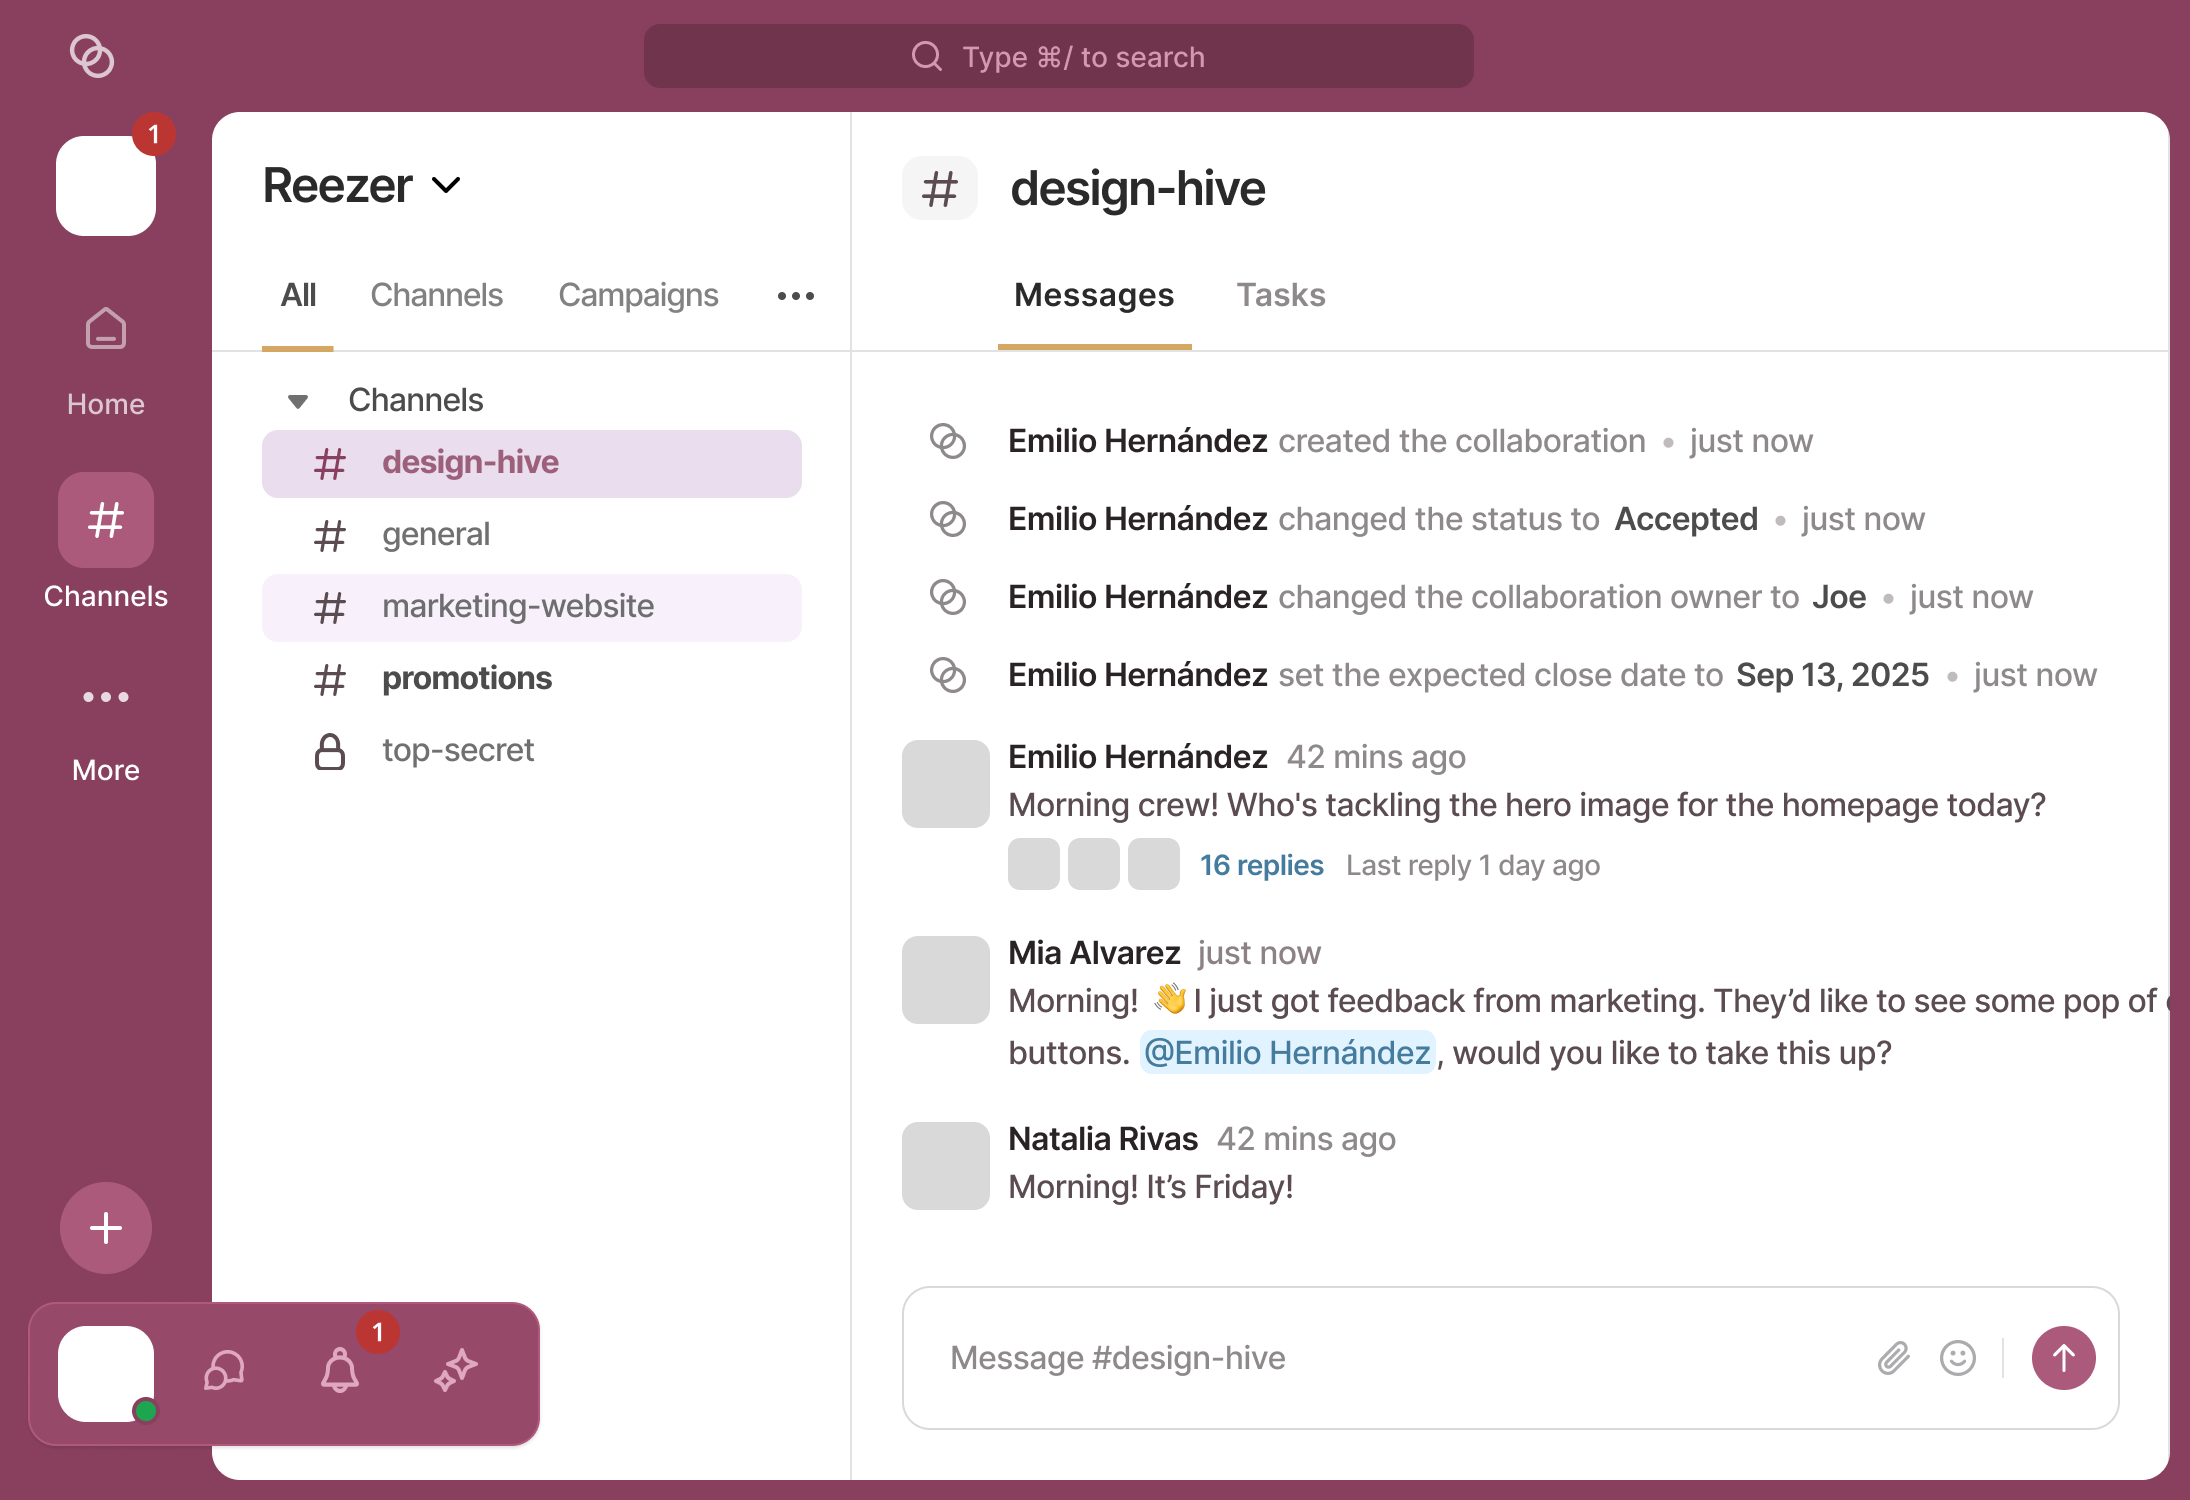Click the @Emilio Hernández mention
Image resolution: width=2190 pixels, height=1500 pixels.
click(1287, 1053)
